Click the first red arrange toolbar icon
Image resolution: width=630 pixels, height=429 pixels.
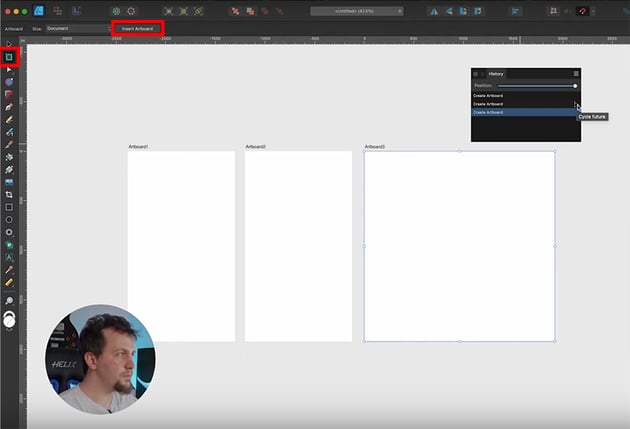pos(235,11)
